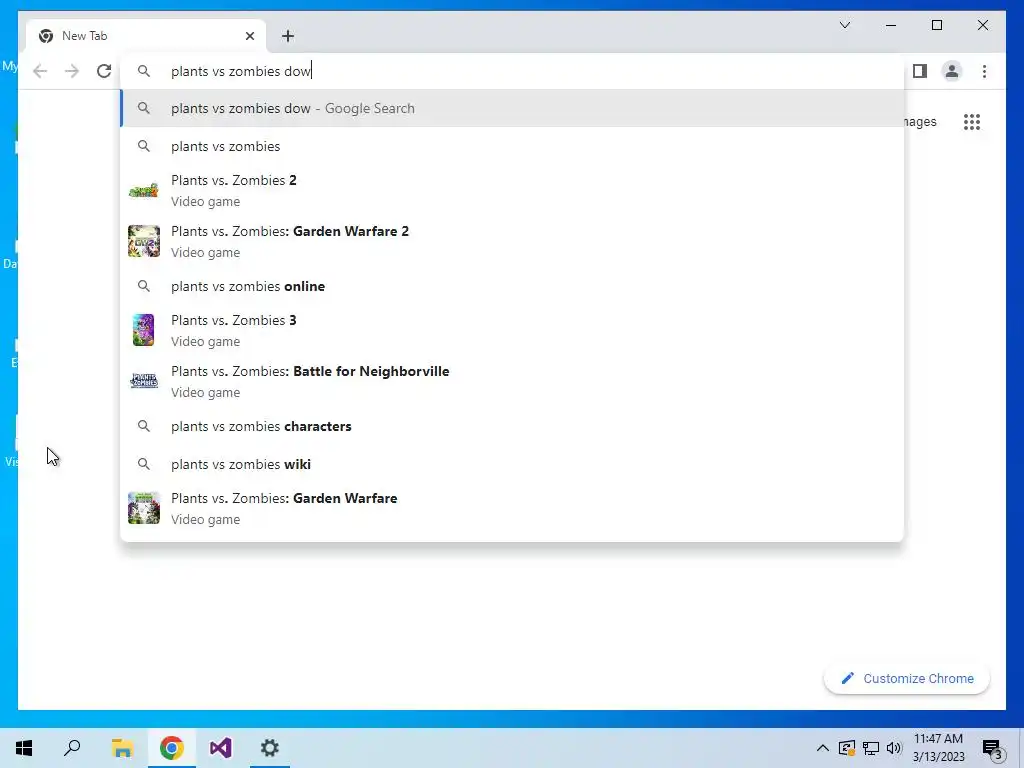
Task: Click the Customize Chrome button
Action: 906,679
